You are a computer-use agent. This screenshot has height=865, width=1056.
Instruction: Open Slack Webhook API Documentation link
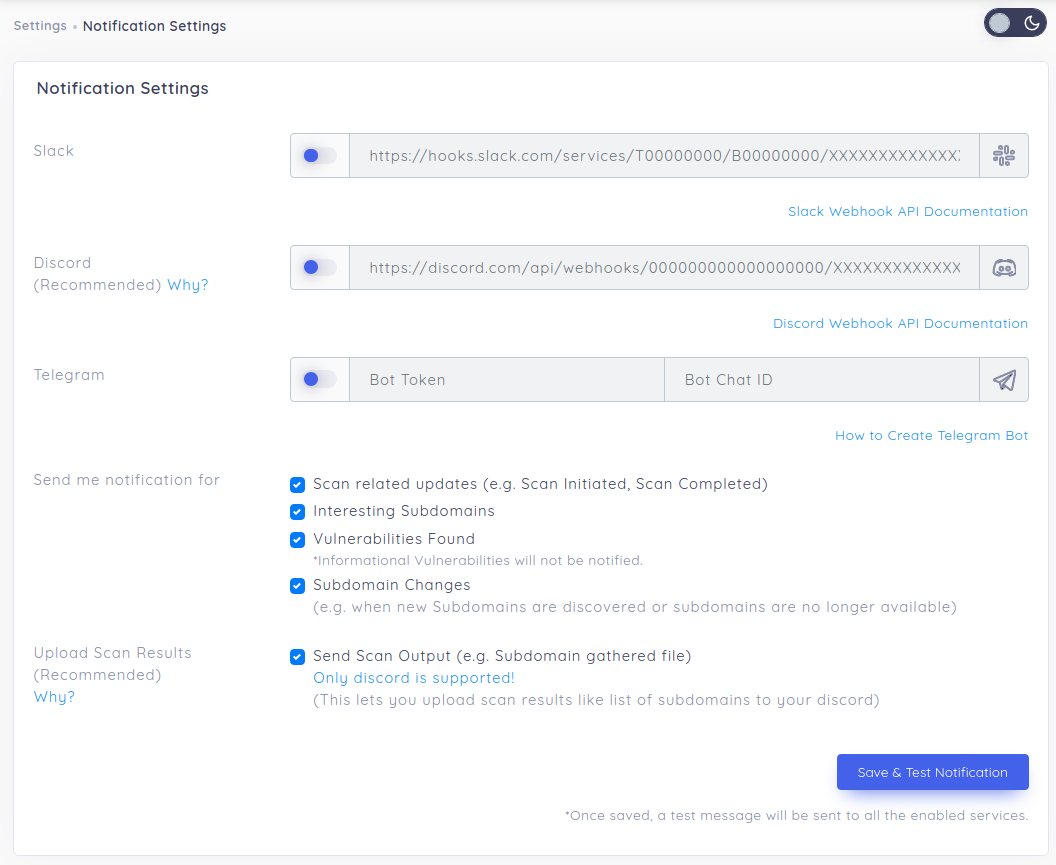(x=907, y=212)
